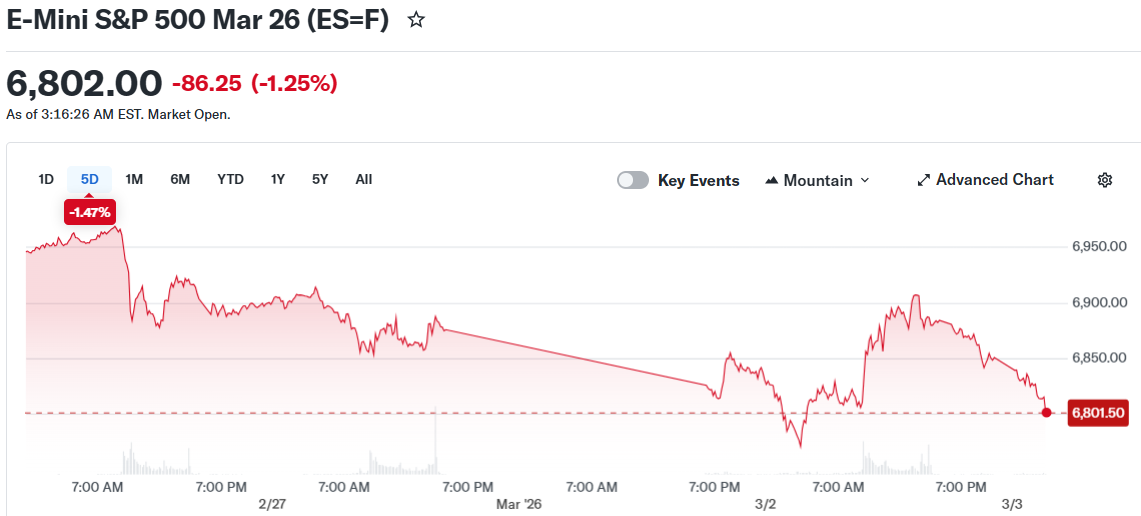The width and height of the screenshot is (1141, 516).
Task: Click the red current-price dot on chart
Action: click(1046, 412)
